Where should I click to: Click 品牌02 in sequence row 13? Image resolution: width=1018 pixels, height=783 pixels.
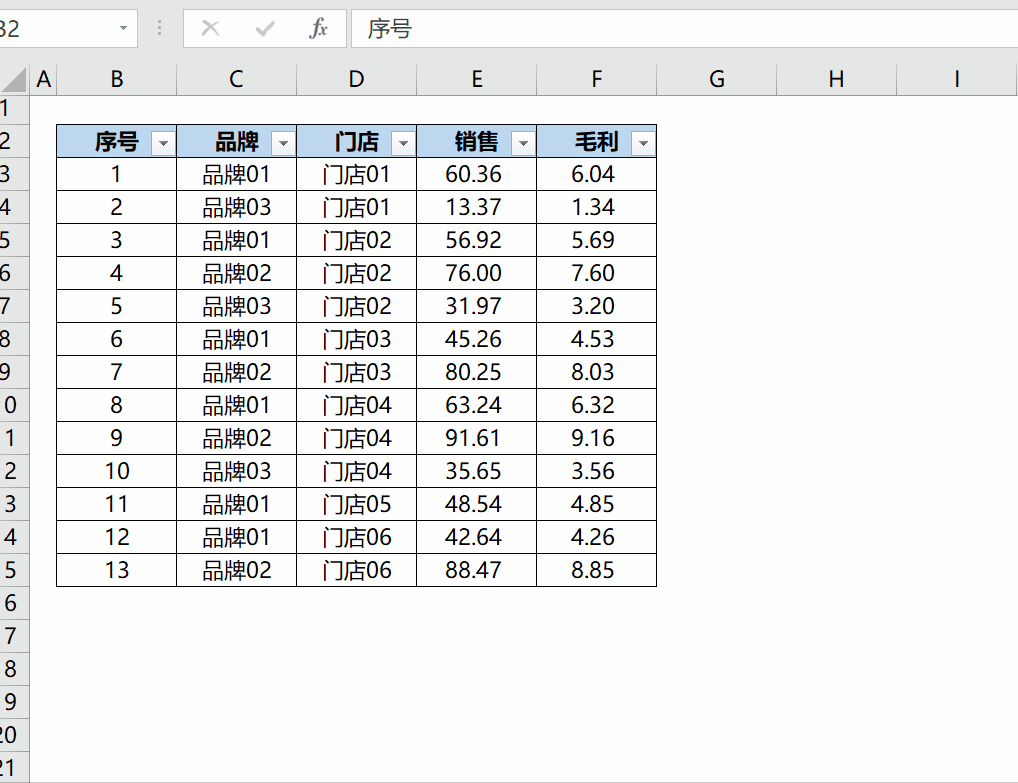click(x=236, y=570)
